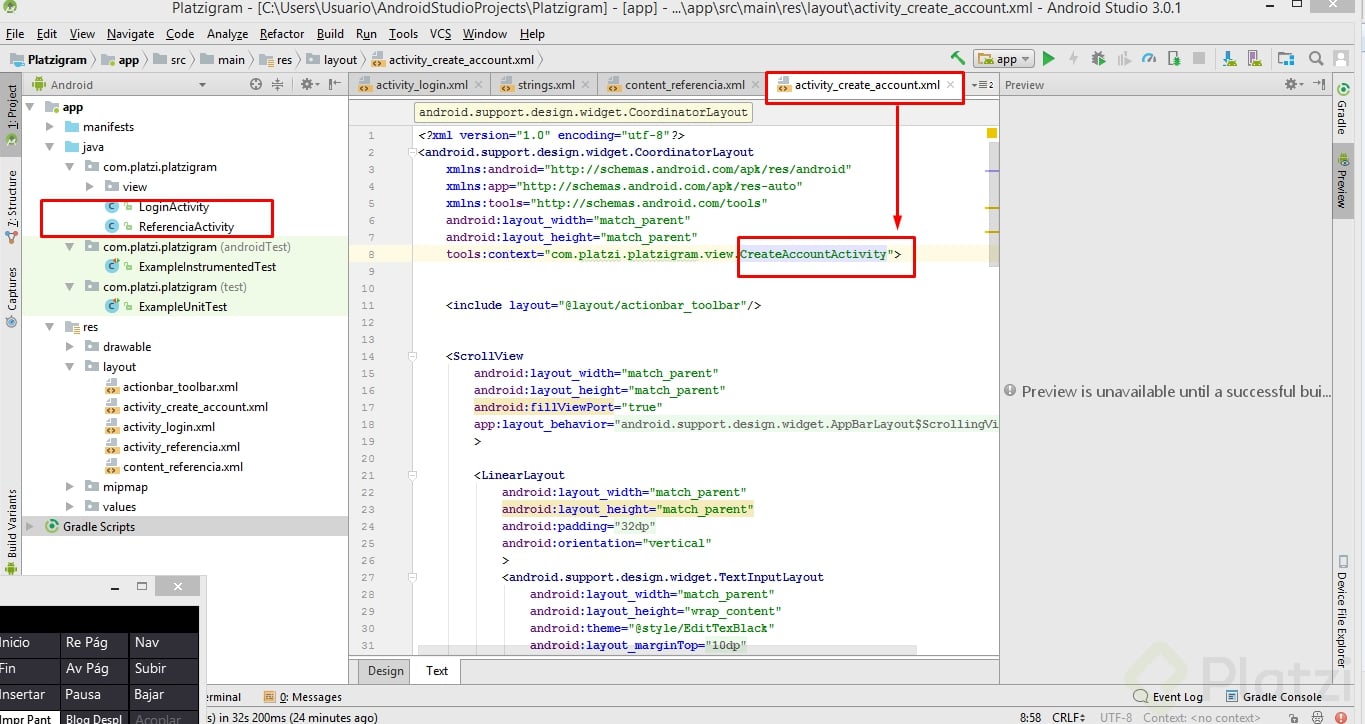Build the project with the hammer icon
Image resolution: width=1365 pixels, height=724 pixels.
[x=958, y=59]
